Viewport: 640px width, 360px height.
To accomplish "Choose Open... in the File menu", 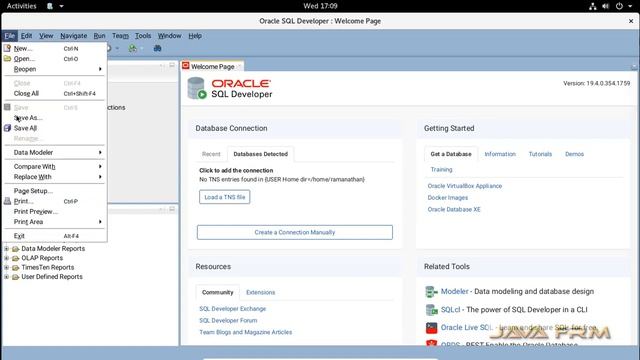I will pos(54,59).
